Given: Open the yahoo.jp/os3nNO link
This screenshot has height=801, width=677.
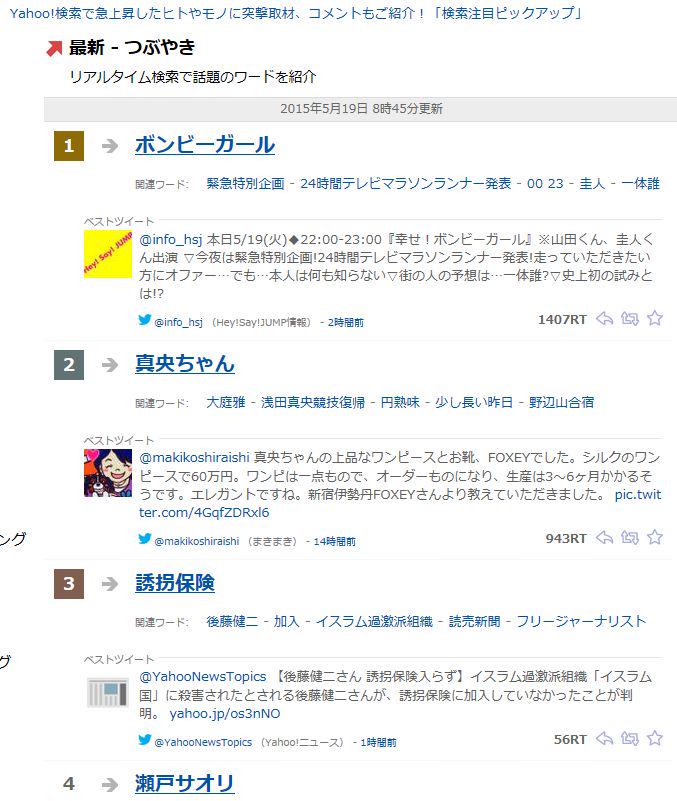Looking at the screenshot, I should click(225, 714).
